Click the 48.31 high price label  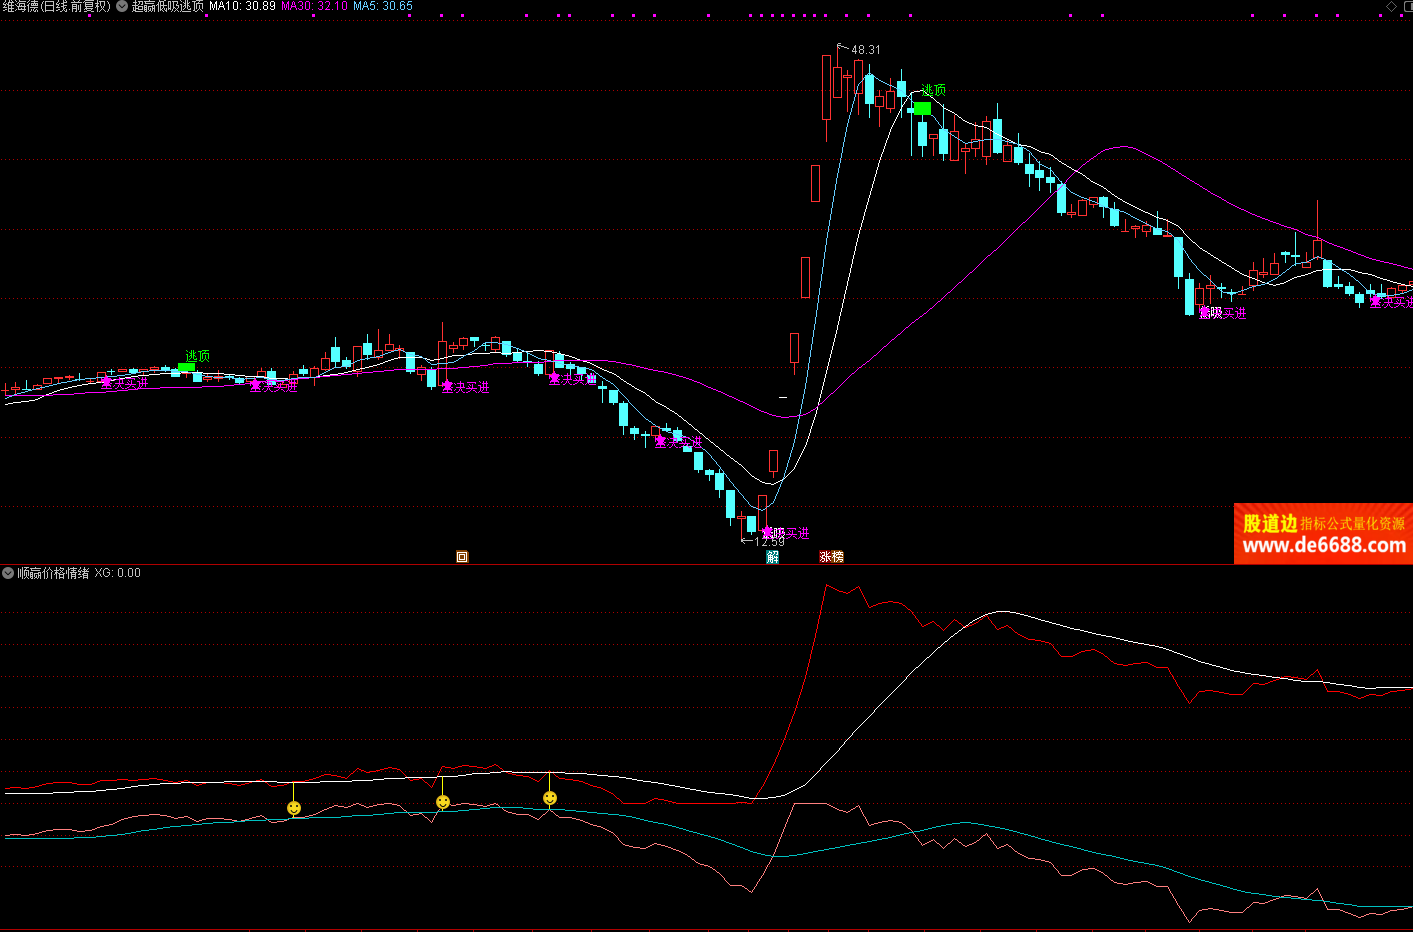point(866,50)
